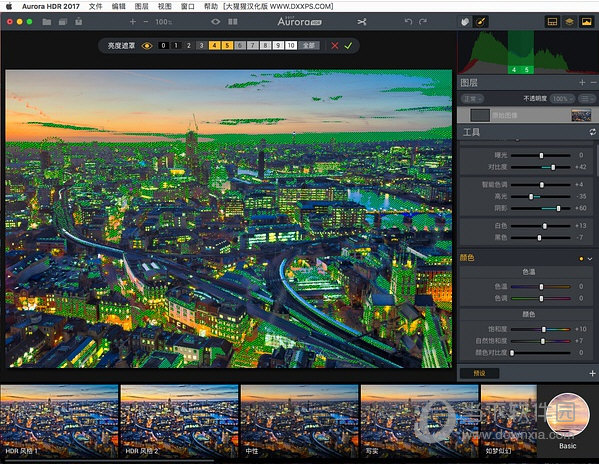Deselect highlighted luminosity zone 4
This screenshot has height=464, width=599.
tap(214, 45)
